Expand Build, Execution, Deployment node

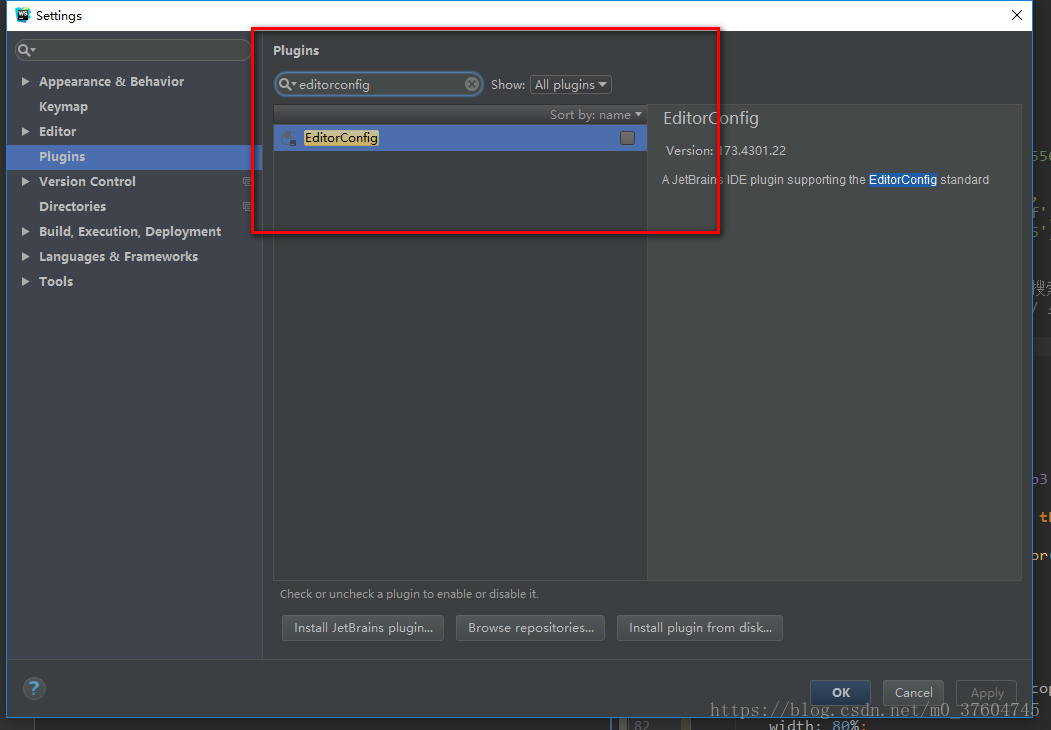pos(25,231)
